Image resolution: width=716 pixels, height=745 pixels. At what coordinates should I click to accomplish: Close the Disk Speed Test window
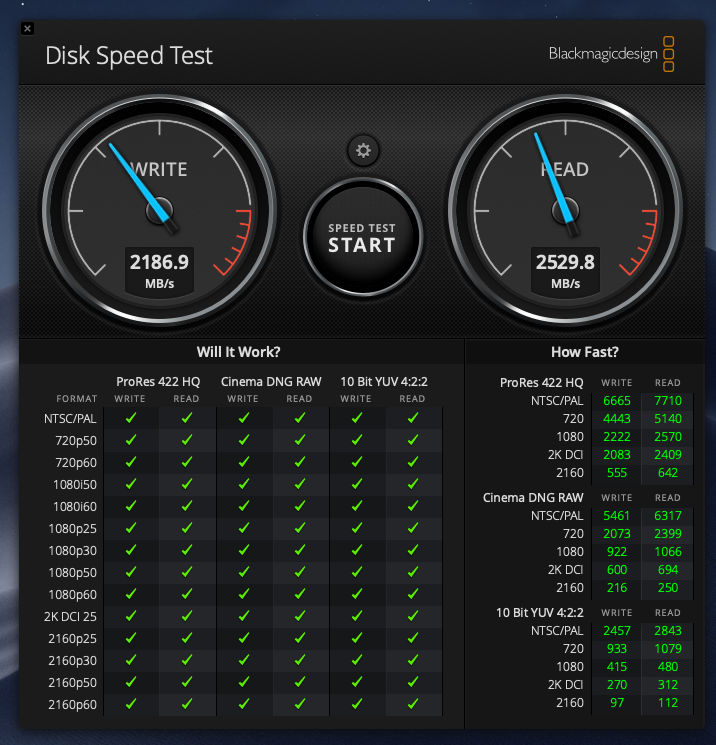pos(27,29)
